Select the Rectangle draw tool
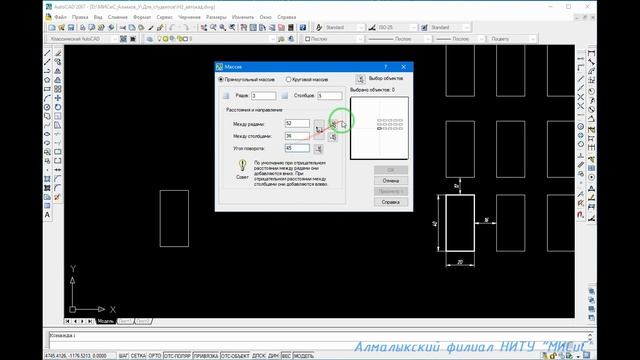640x360 pixels. coord(48,89)
